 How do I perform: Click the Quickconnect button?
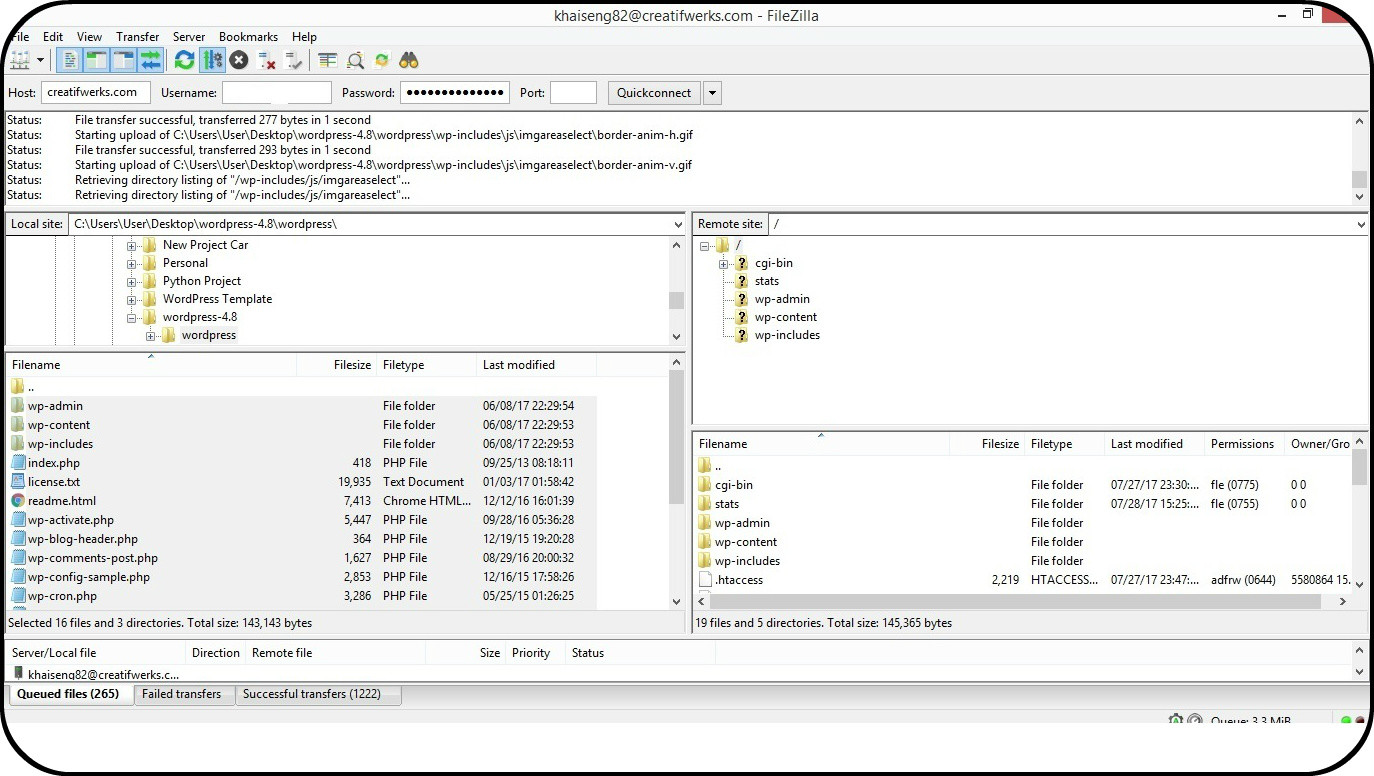point(654,93)
